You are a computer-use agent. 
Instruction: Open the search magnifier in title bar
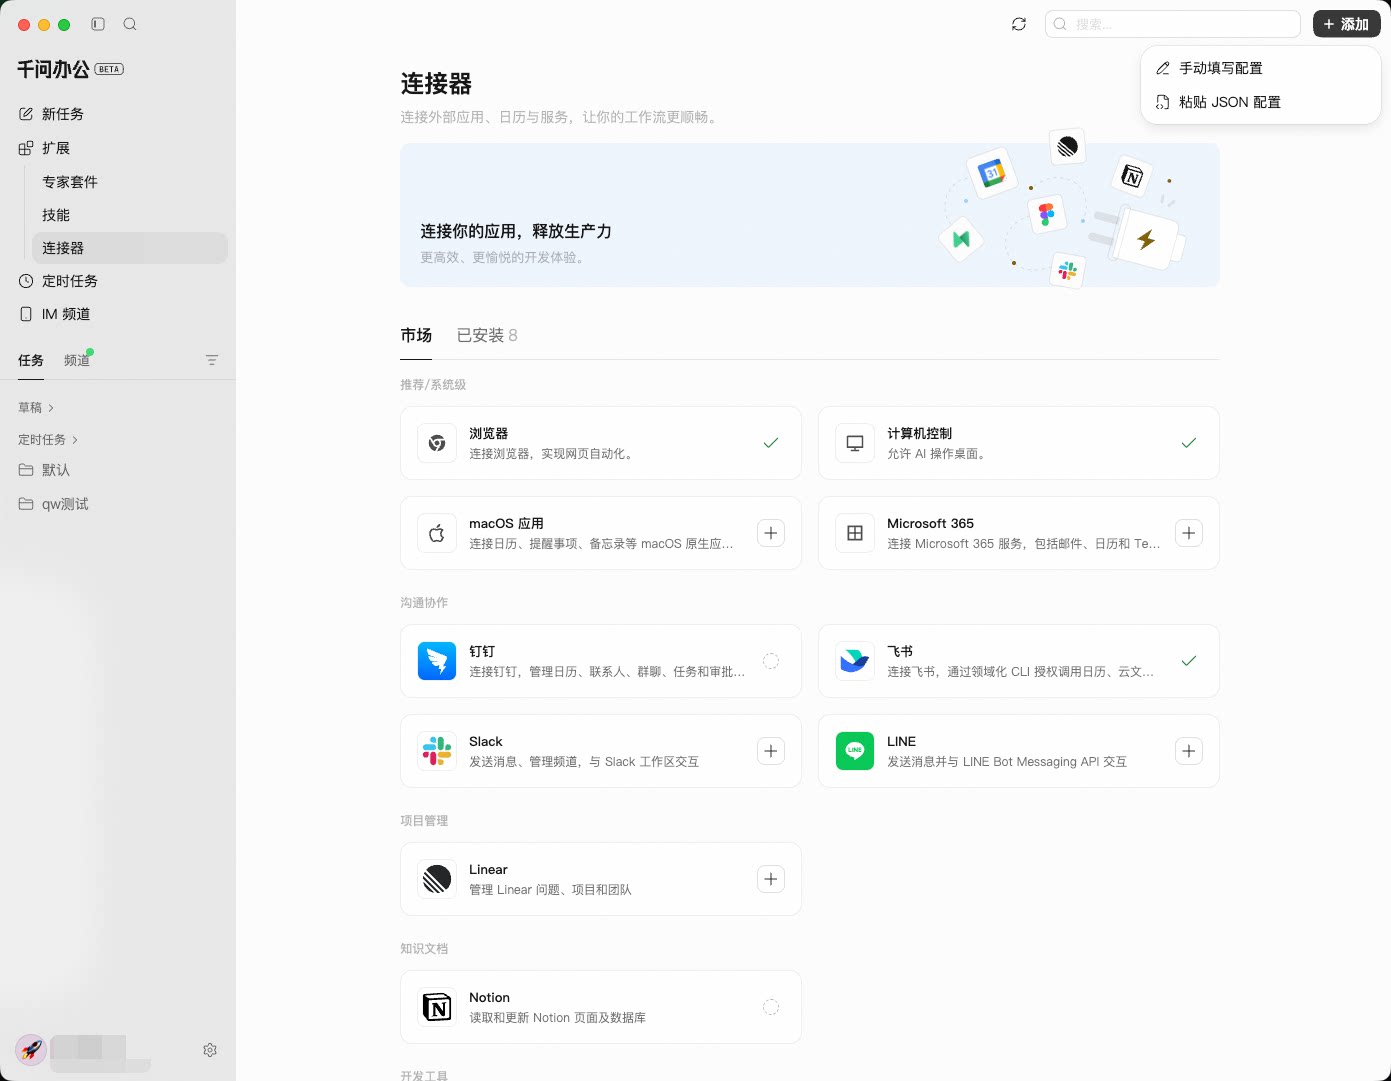[x=130, y=24]
